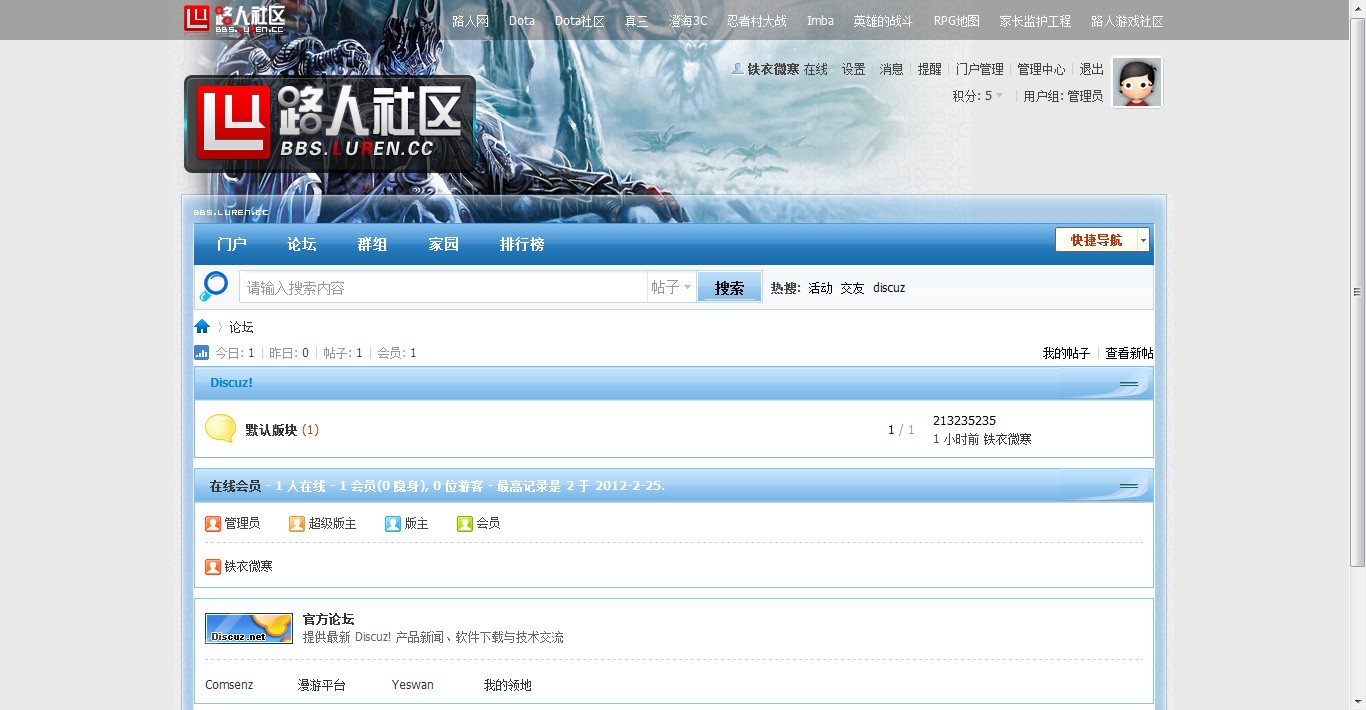This screenshot has height=710, width=1366.
Task: Click the 超级版主 legend icon
Action: pyautogui.click(x=297, y=523)
